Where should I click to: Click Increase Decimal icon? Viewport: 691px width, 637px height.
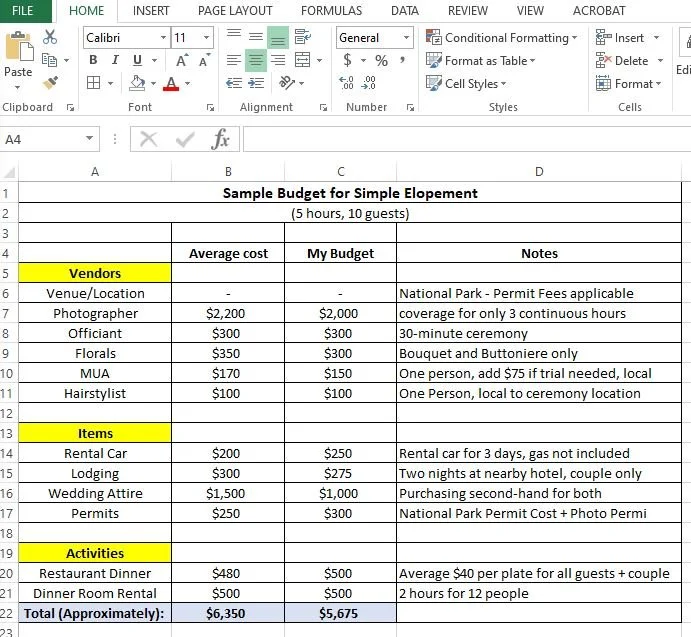pos(346,82)
